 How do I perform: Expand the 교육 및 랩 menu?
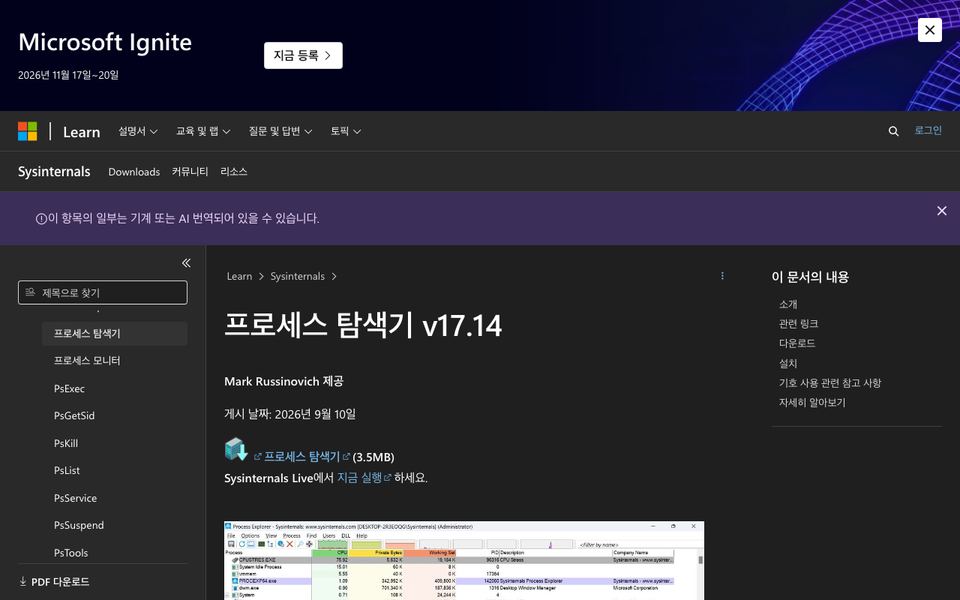[203, 131]
